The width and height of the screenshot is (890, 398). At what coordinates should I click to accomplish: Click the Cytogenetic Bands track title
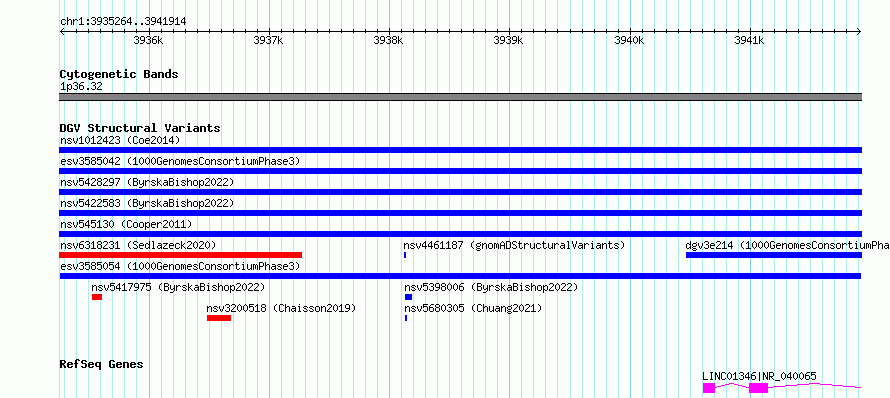(x=119, y=74)
